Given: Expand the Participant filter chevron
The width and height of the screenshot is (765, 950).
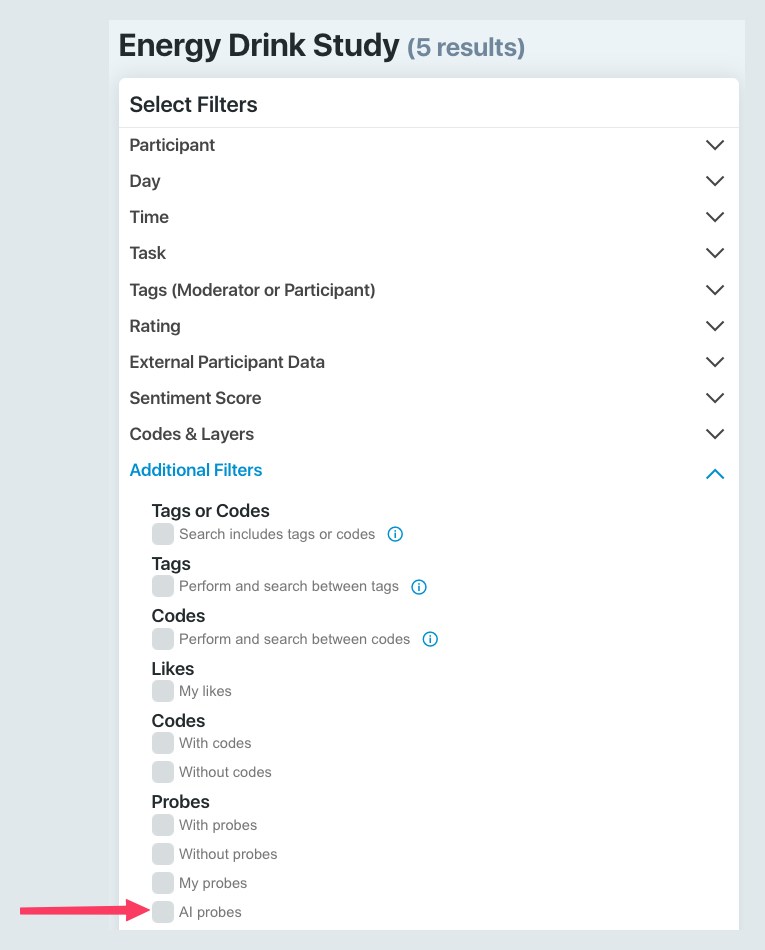Looking at the screenshot, I should [x=715, y=145].
